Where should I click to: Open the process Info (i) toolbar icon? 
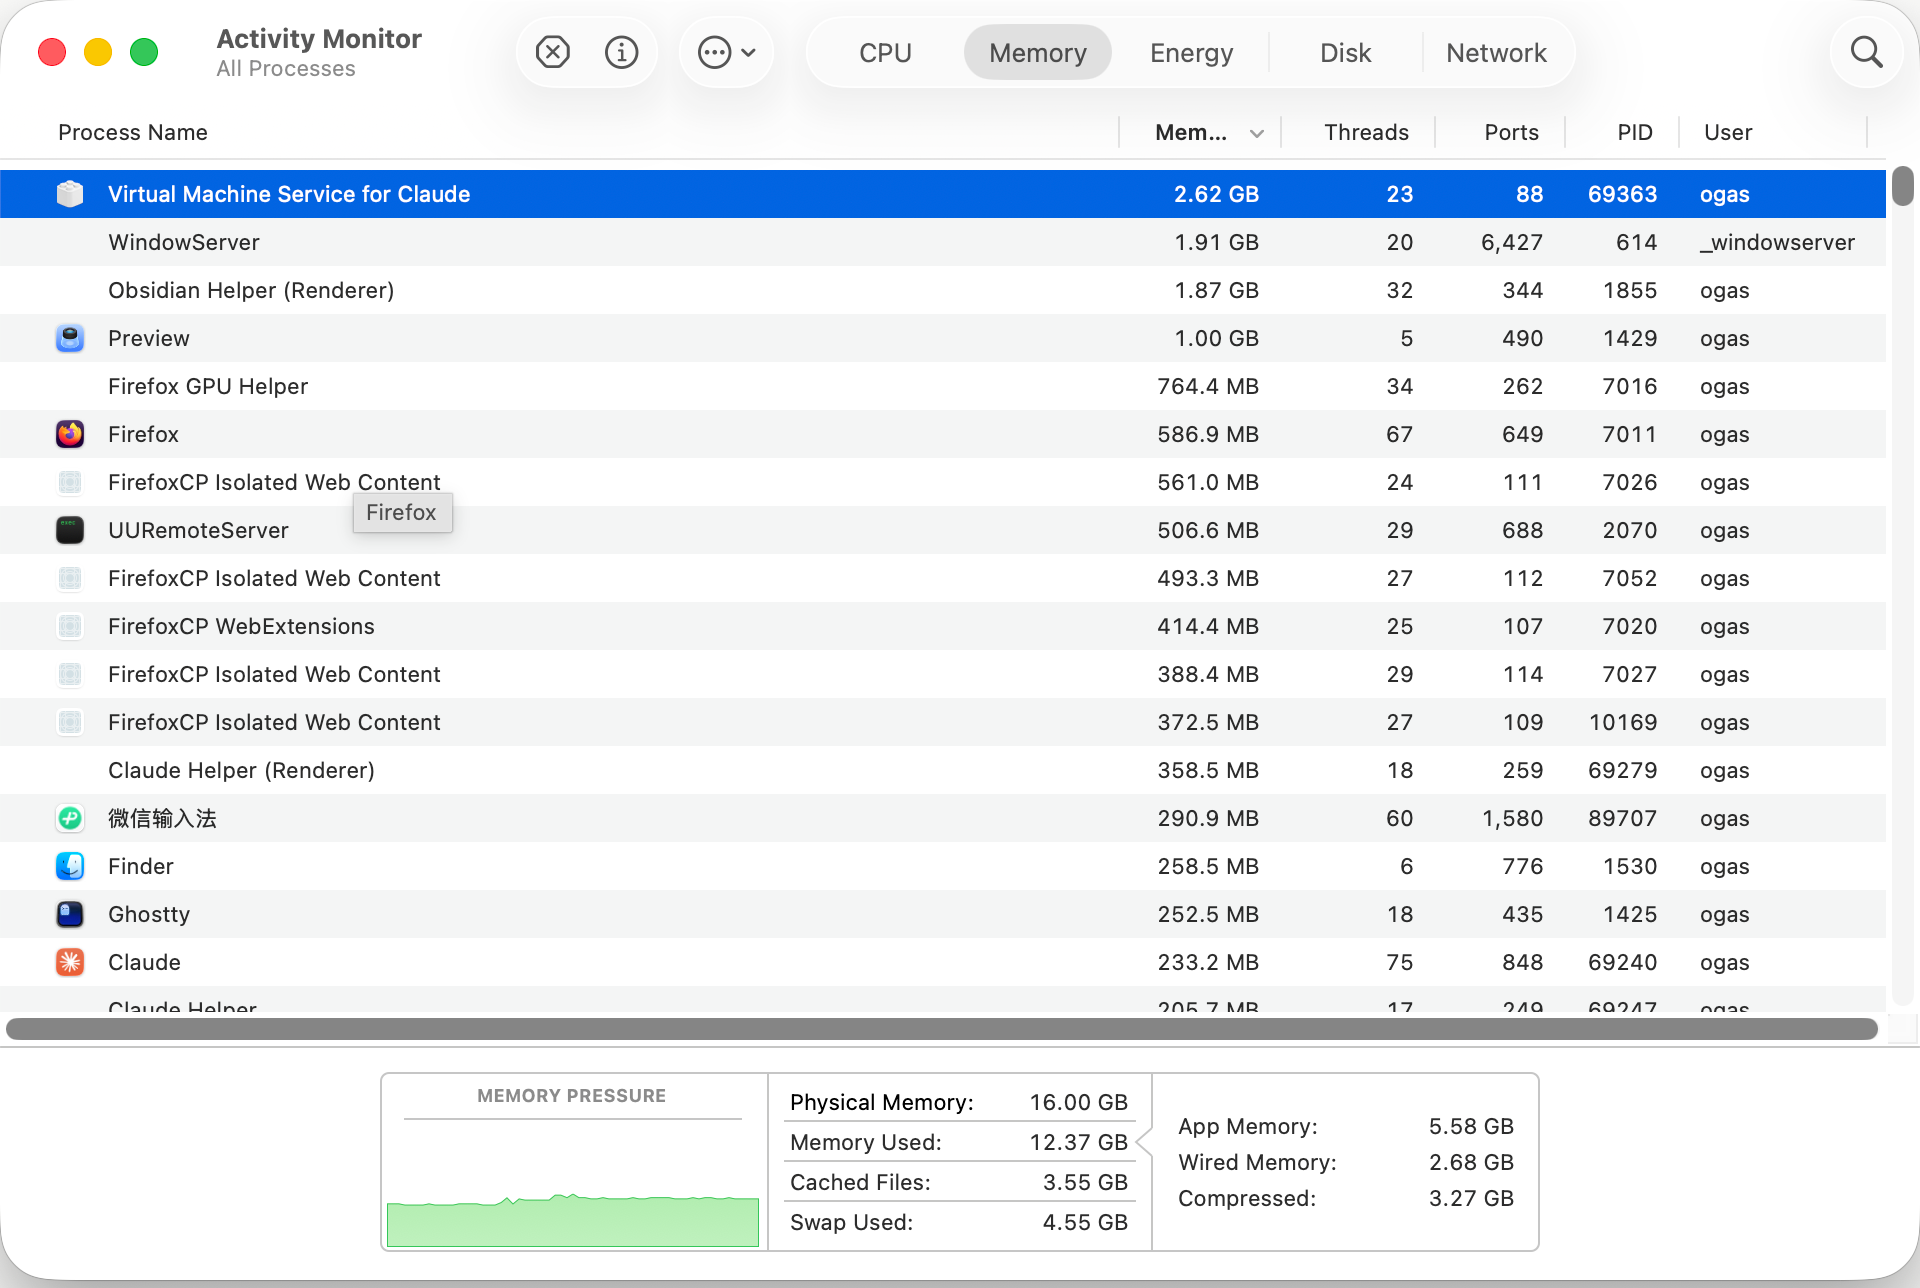tap(621, 52)
